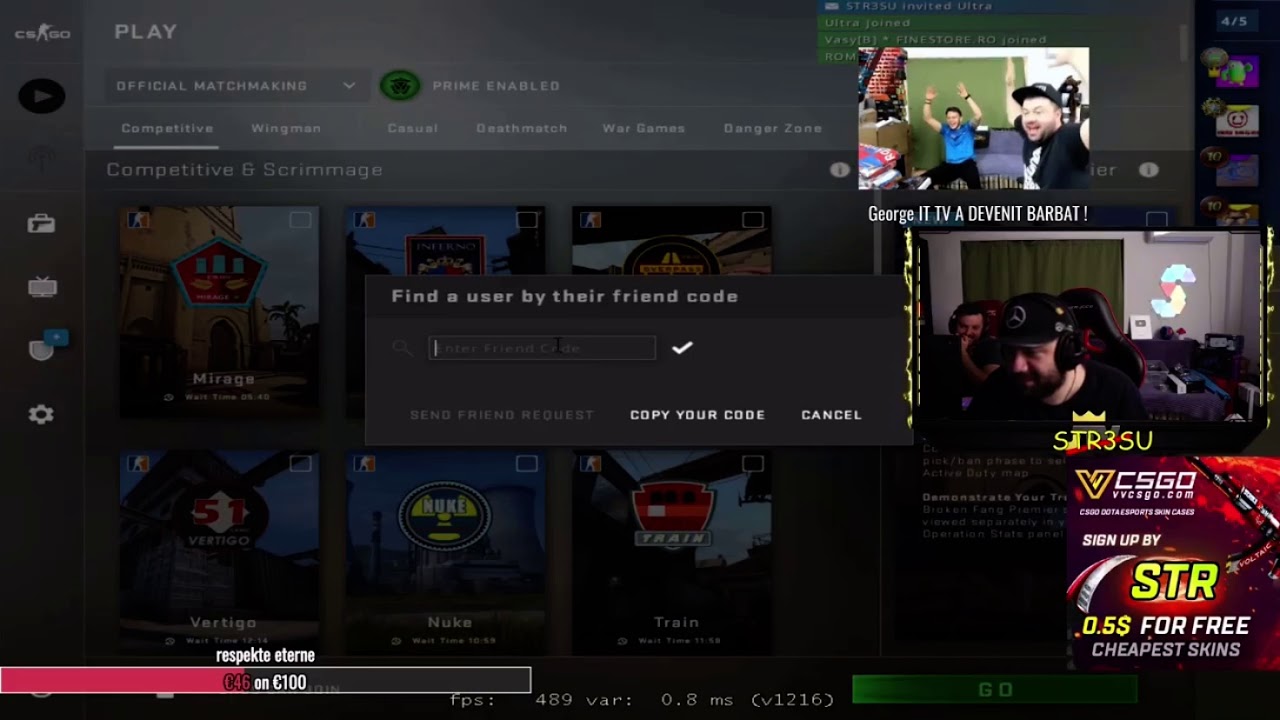Select the Vertigo map thumbnail
Screen dimensions: 1280x720
pos(220,553)
